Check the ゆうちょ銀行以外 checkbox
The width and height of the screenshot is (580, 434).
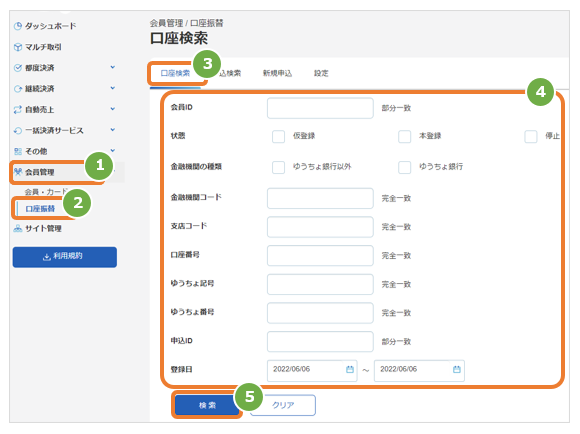click(x=278, y=167)
